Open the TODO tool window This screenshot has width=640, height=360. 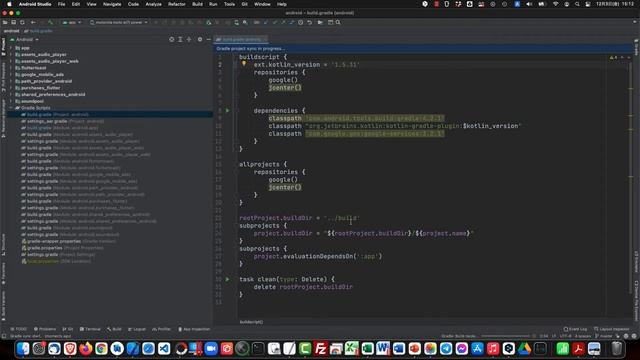(x=18, y=329)
